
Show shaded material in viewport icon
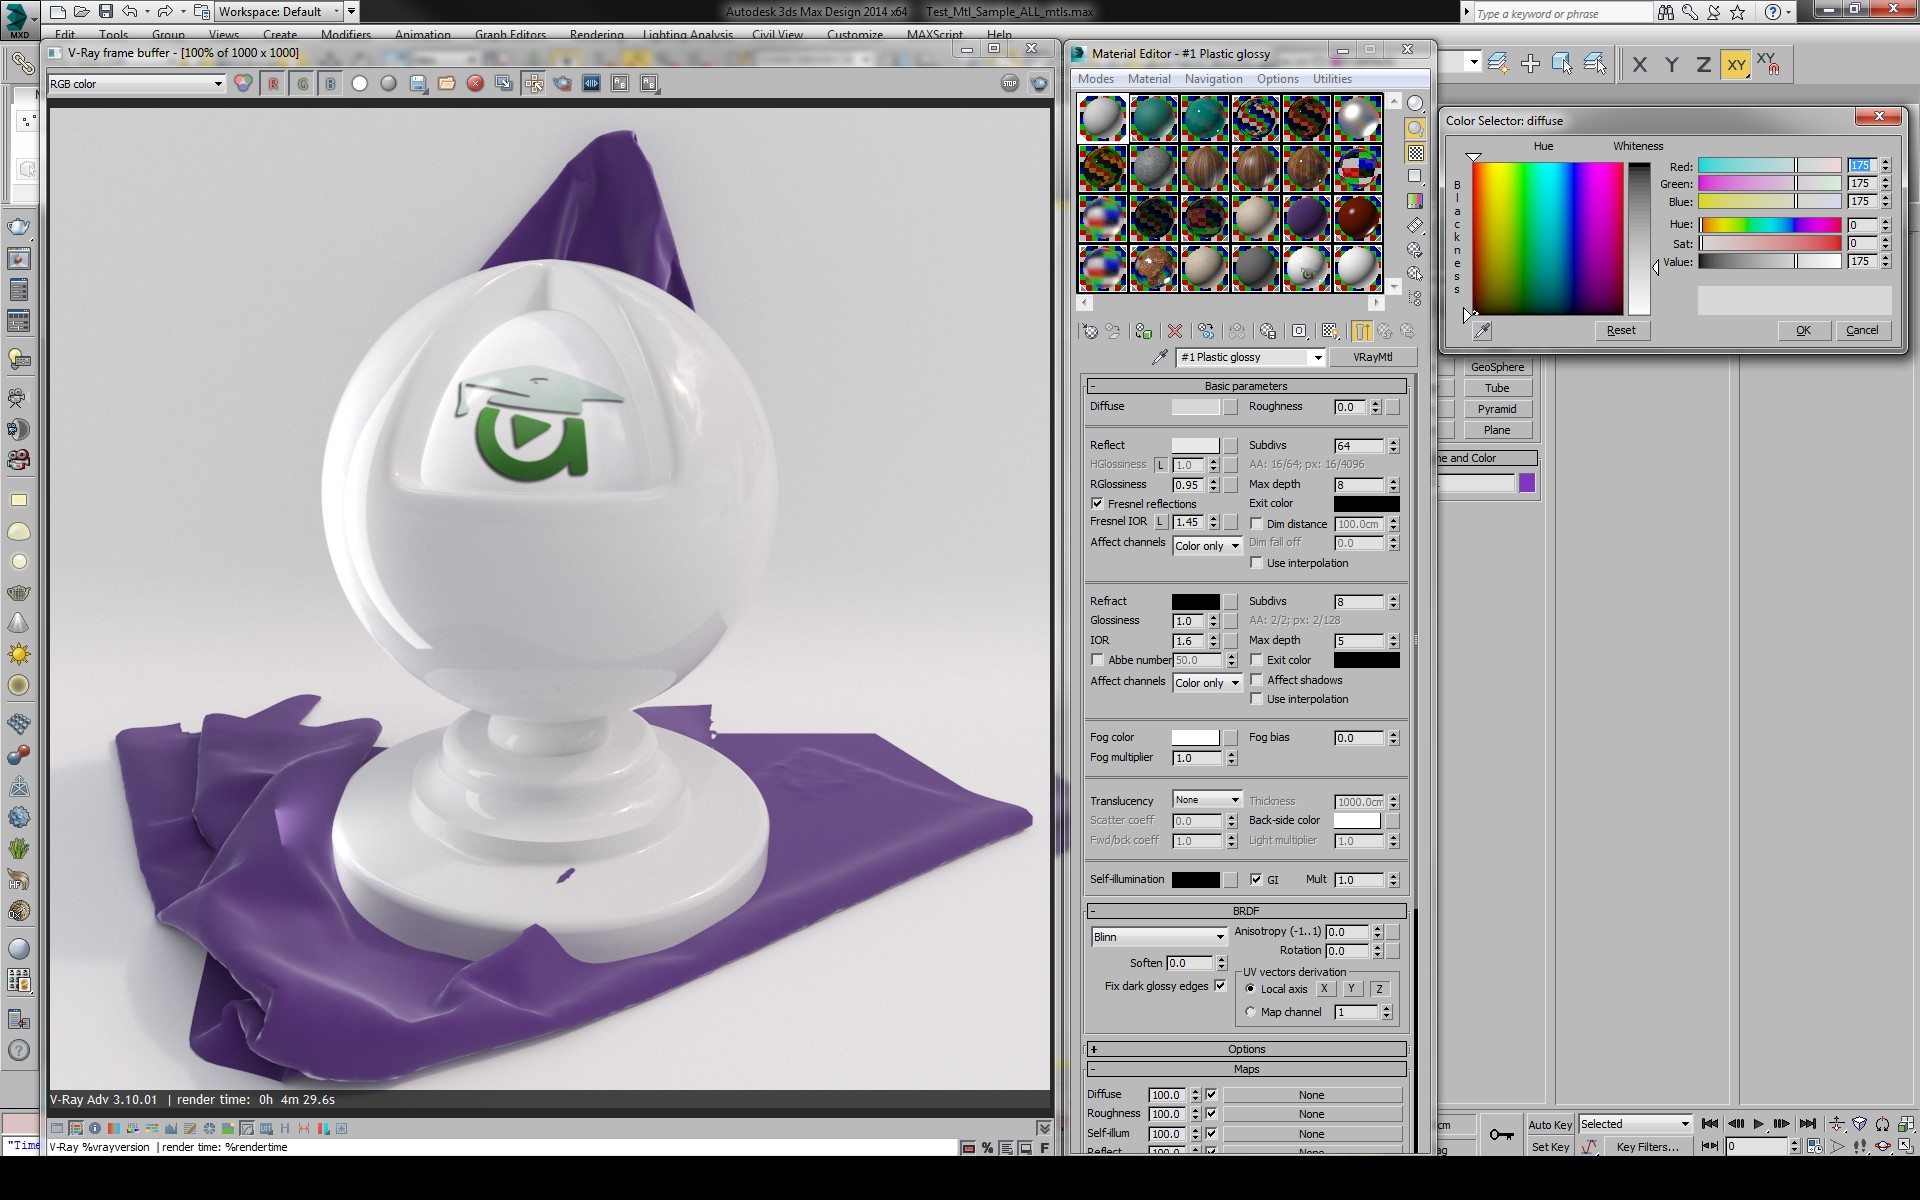(1330, 331)
